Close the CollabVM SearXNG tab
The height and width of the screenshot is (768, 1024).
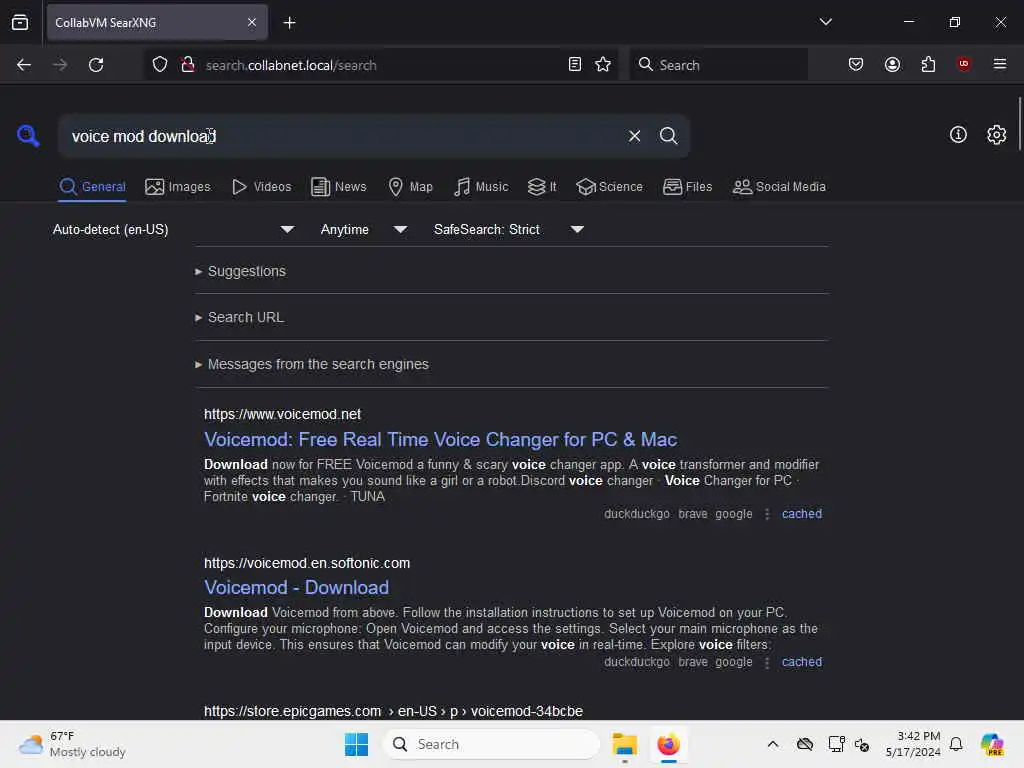(x=252, y=22)
